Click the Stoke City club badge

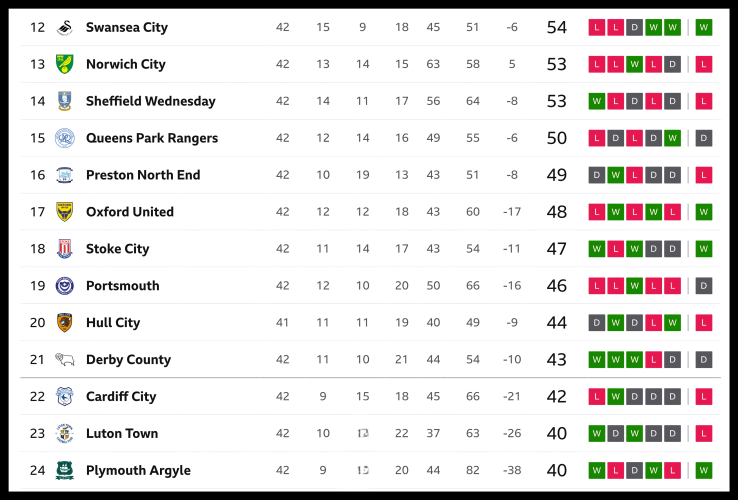coord(65,249)
